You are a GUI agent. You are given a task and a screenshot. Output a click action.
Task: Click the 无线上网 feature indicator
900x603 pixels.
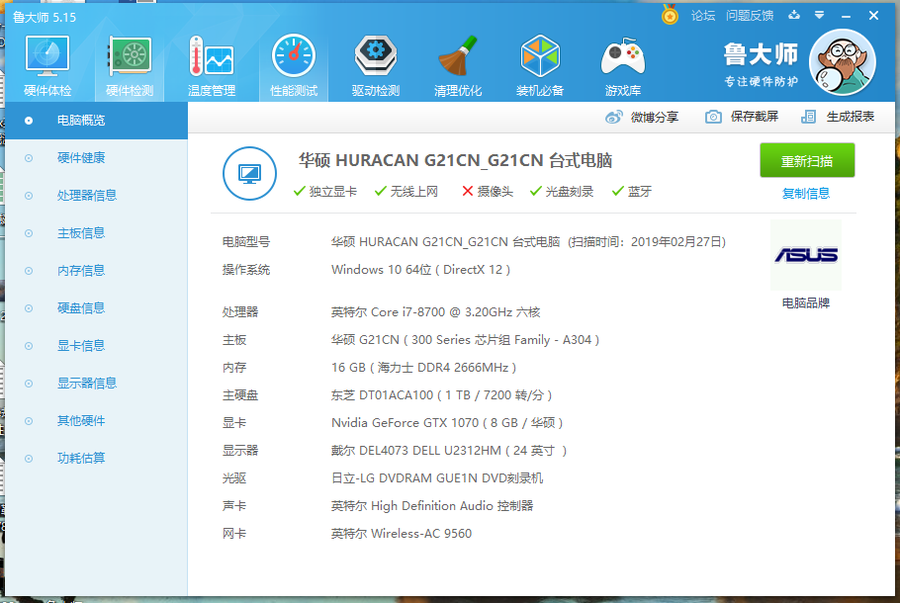[406, 192]
